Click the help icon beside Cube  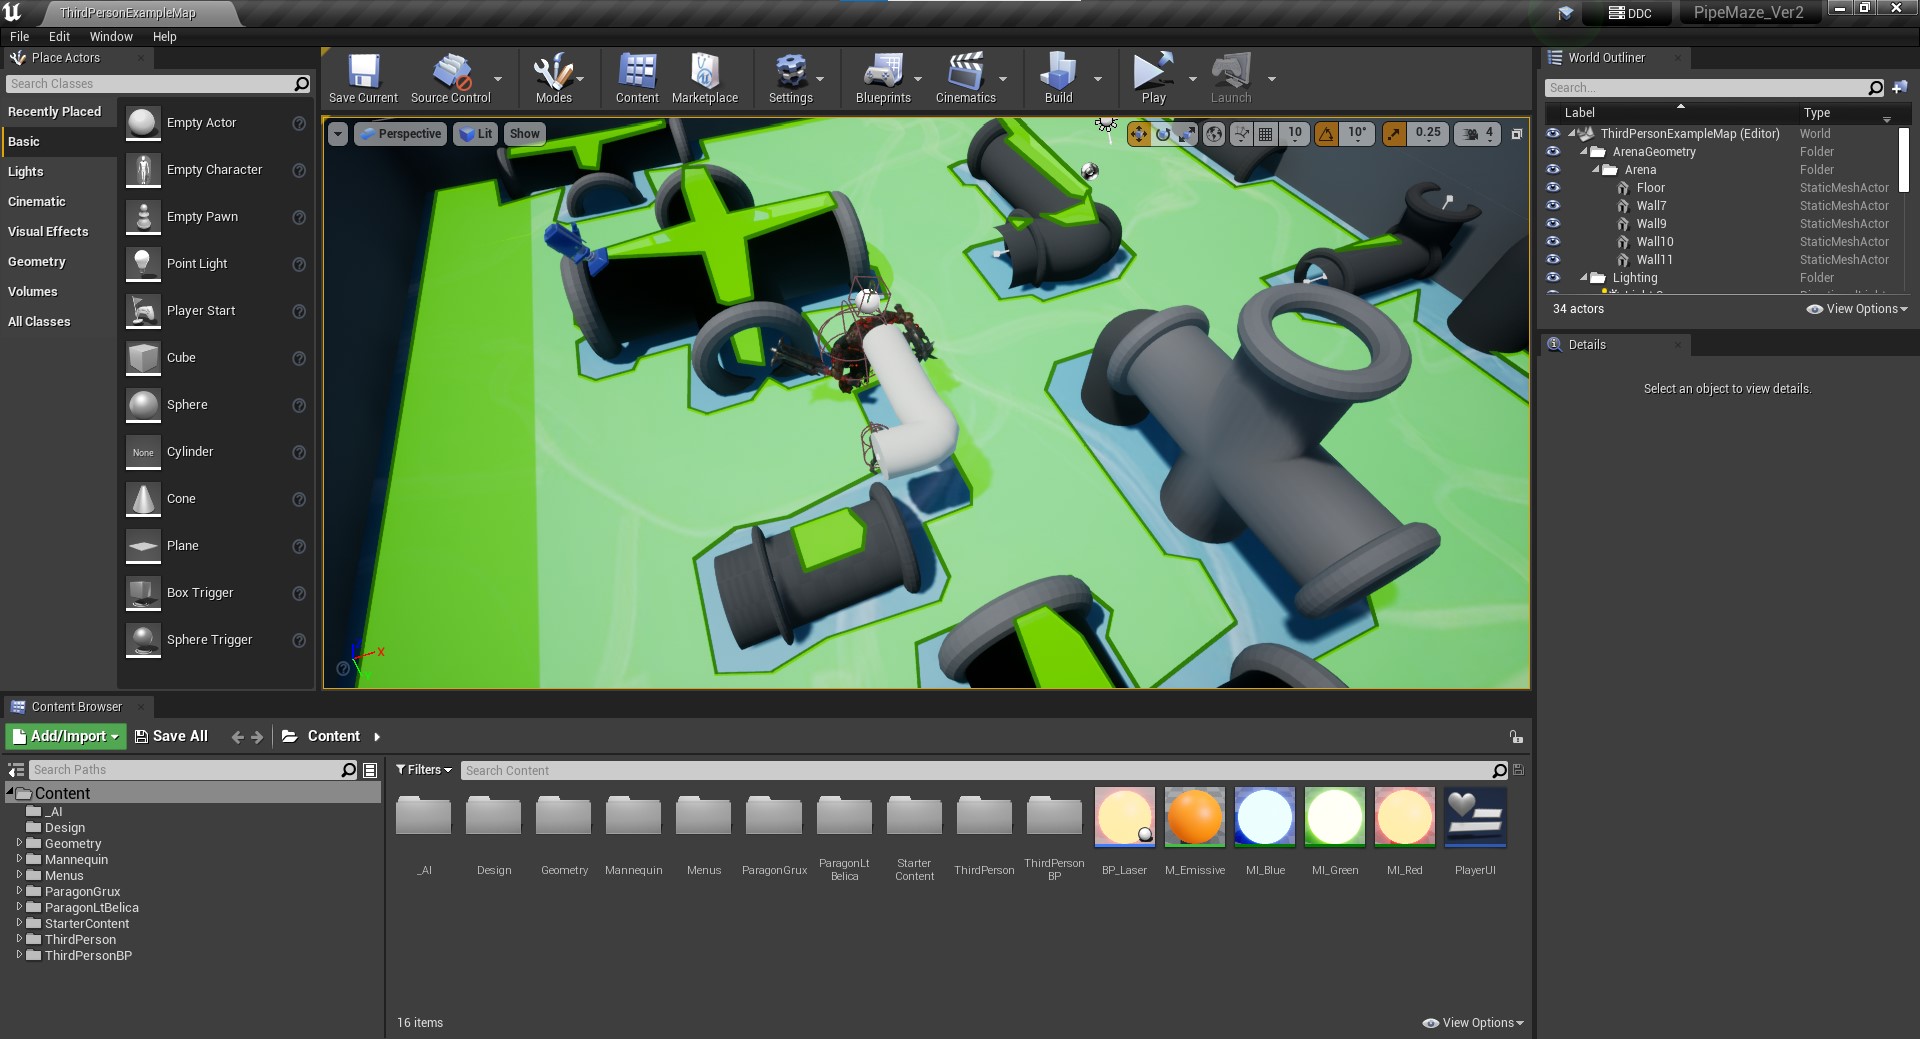click(x=298, y=358)
